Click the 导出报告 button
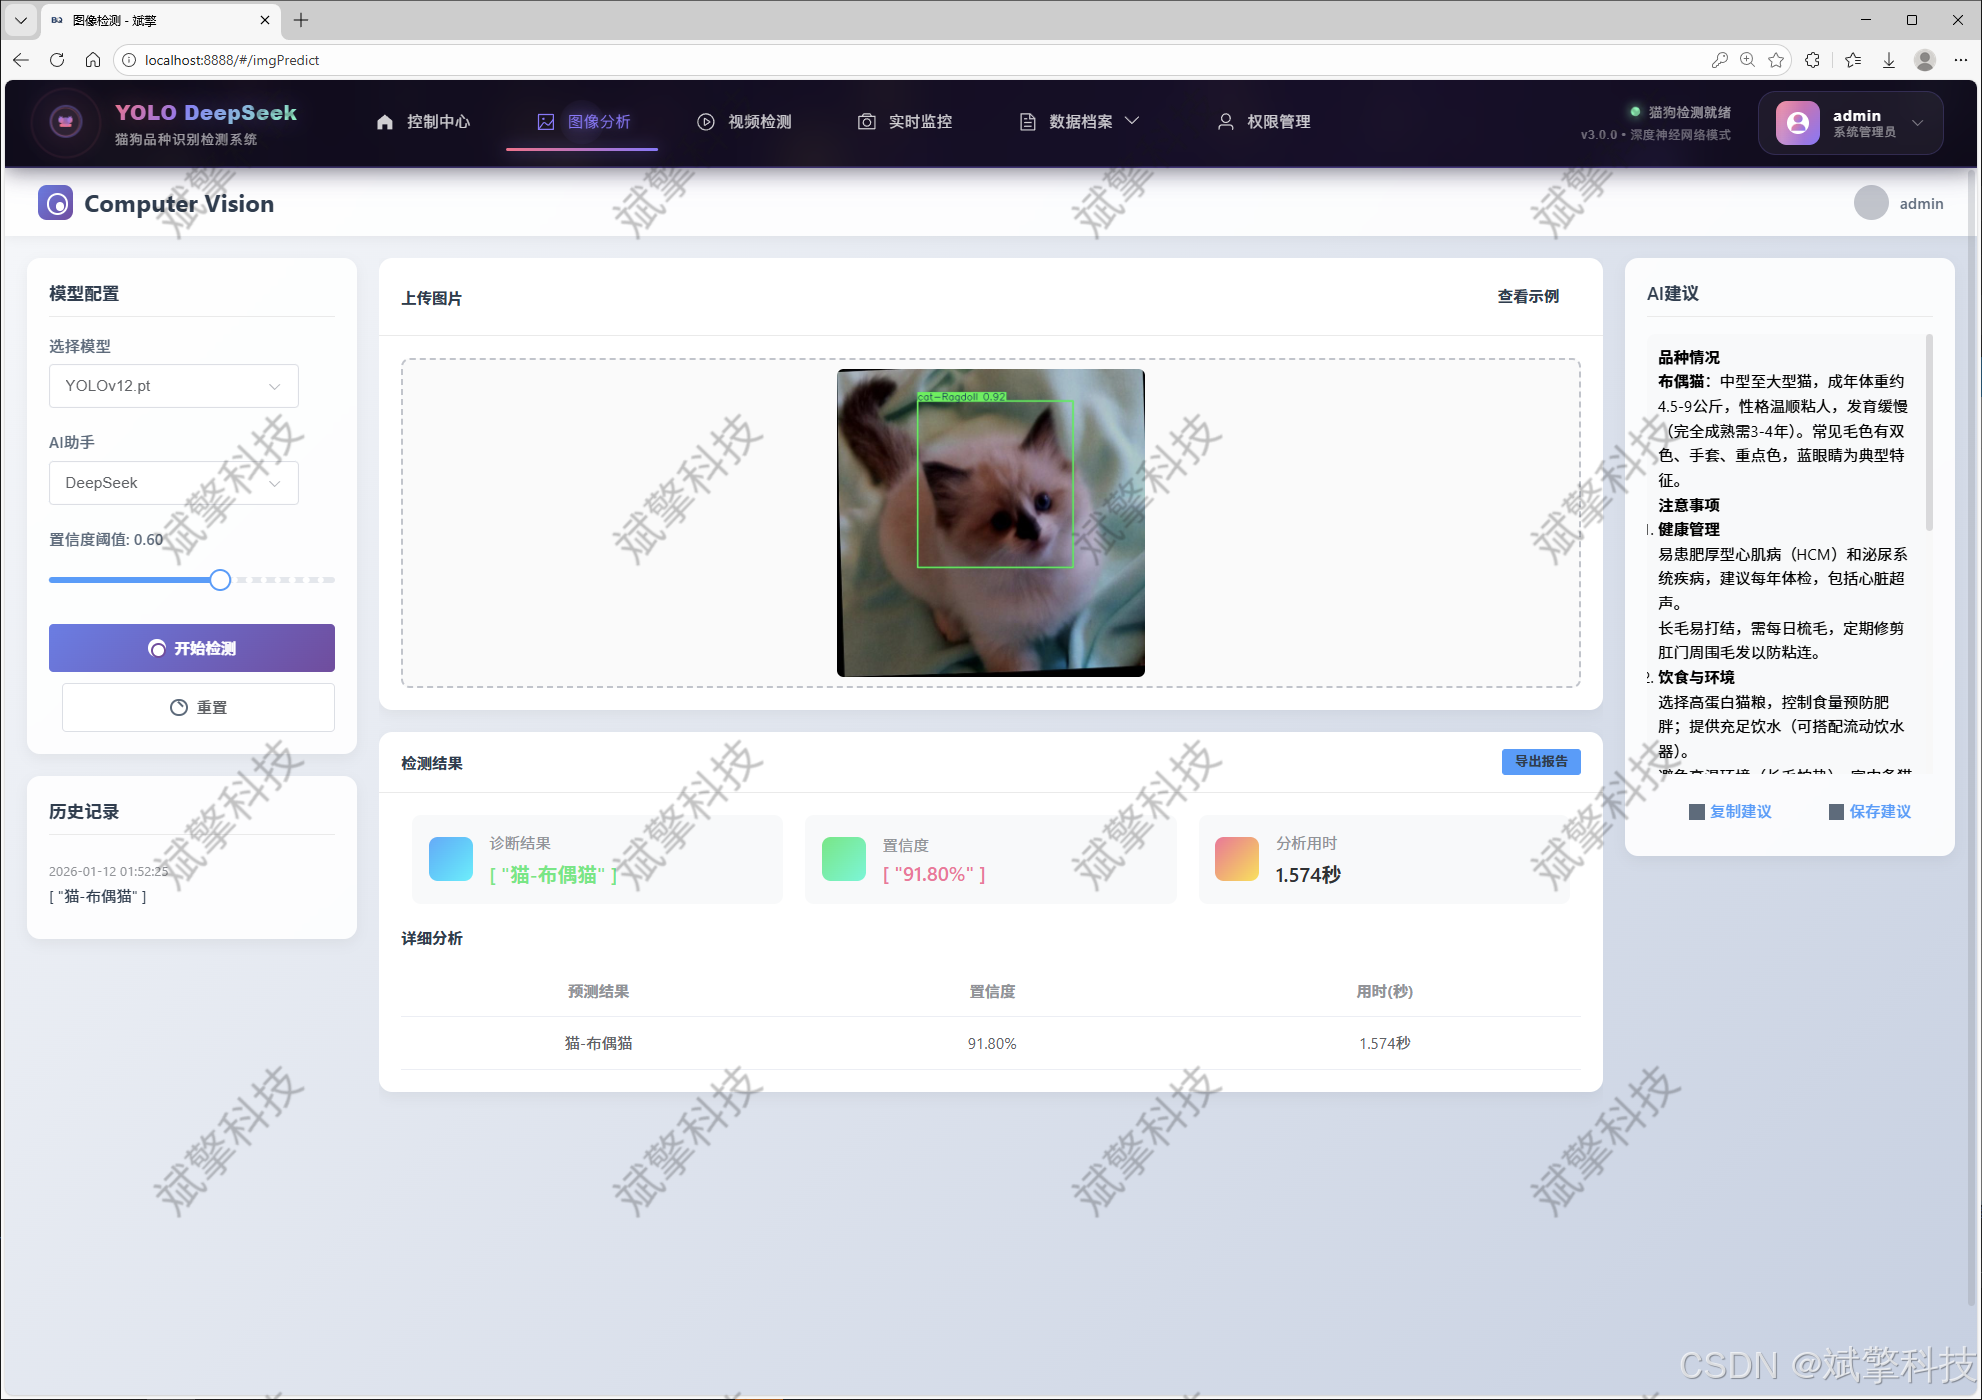Viewport: 1982px width, 1400px height. (x=1540, y=762)
